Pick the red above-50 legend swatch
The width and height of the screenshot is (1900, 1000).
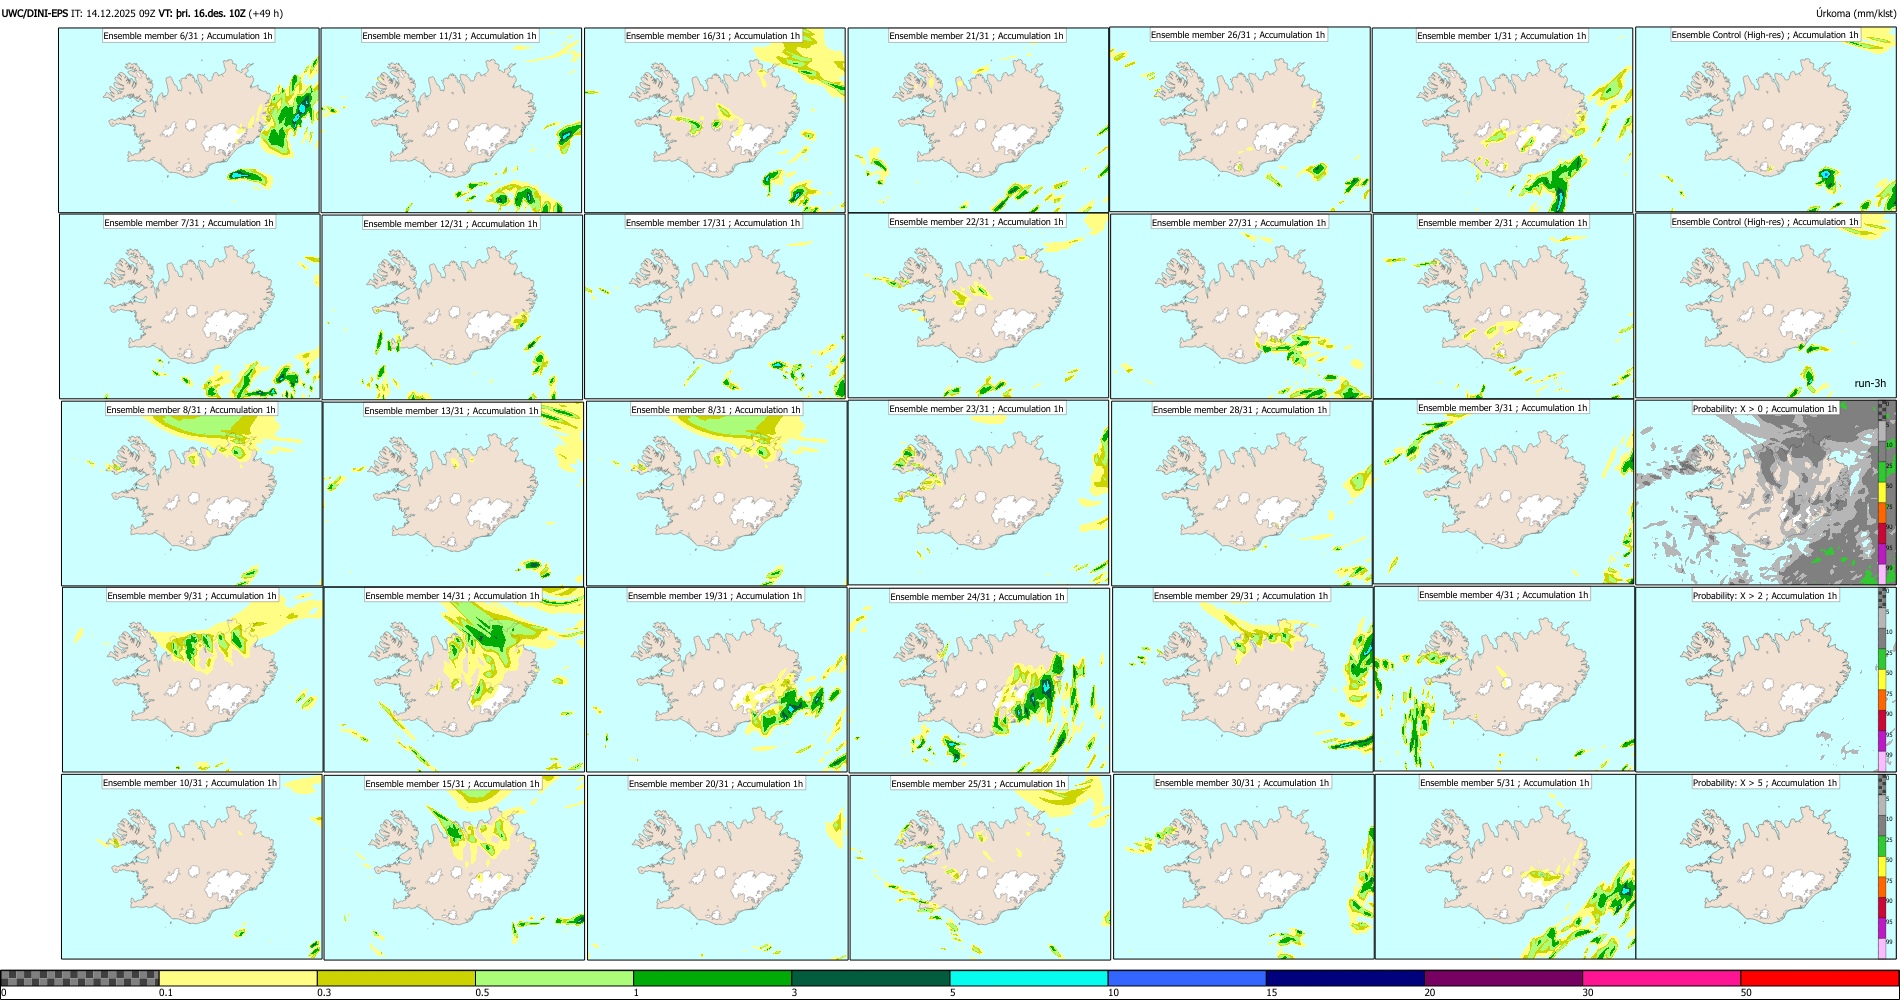(1819, 978)
